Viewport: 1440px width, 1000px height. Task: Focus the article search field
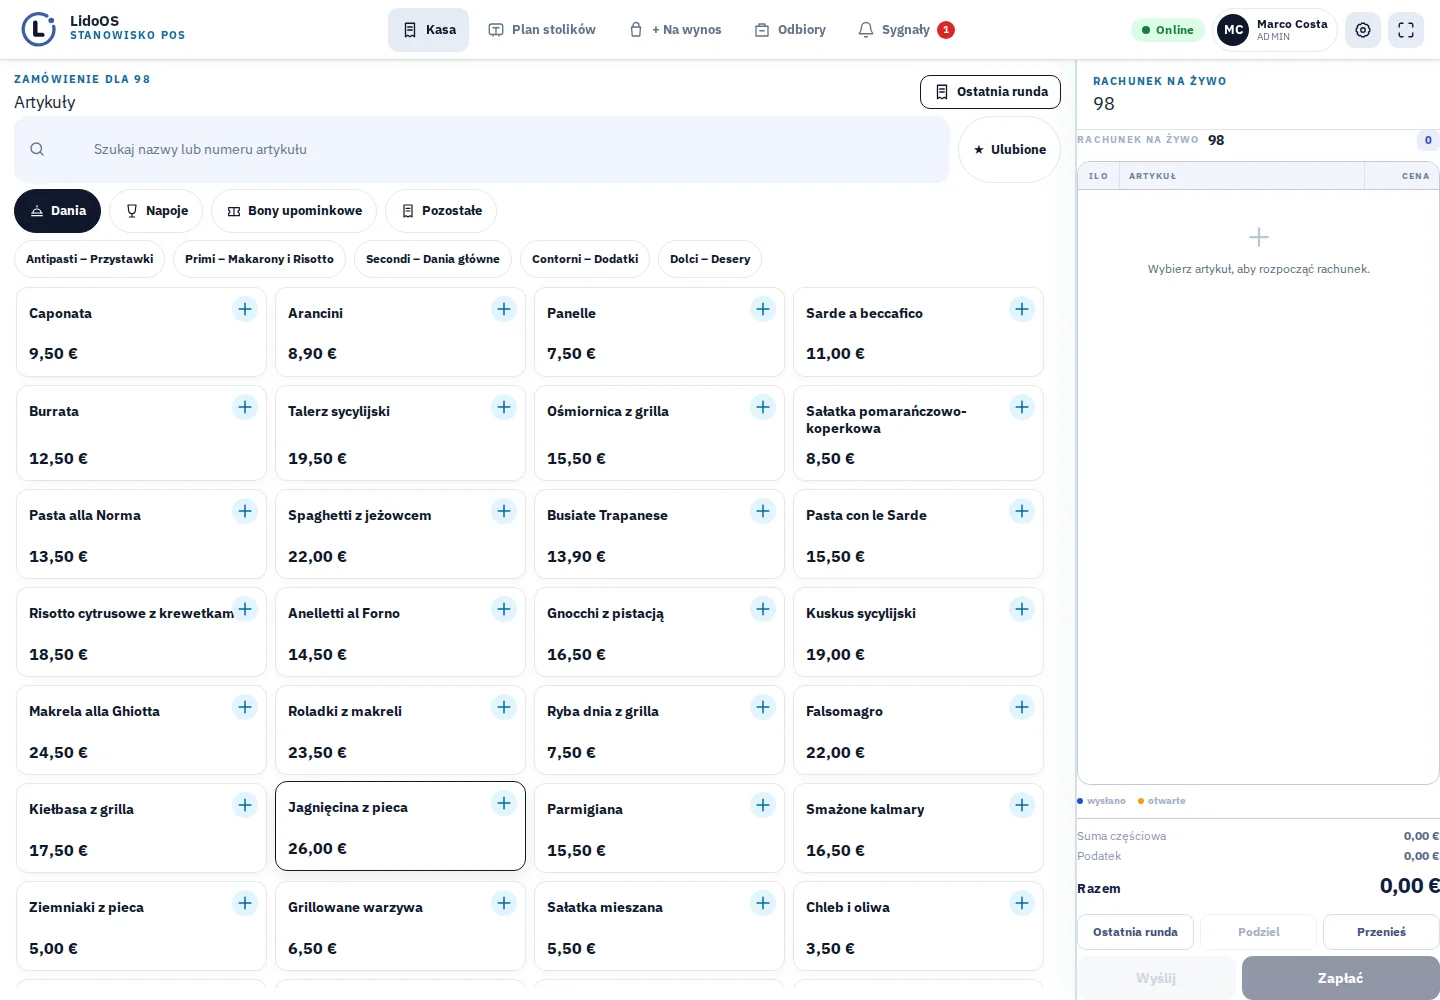tap(482, 150)
